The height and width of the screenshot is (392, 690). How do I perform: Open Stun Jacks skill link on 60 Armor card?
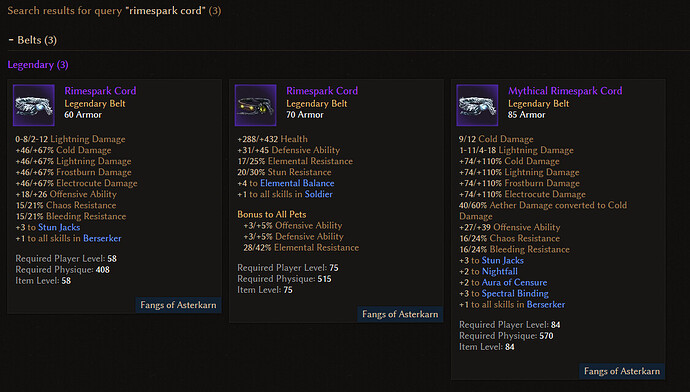pos(59,227)
